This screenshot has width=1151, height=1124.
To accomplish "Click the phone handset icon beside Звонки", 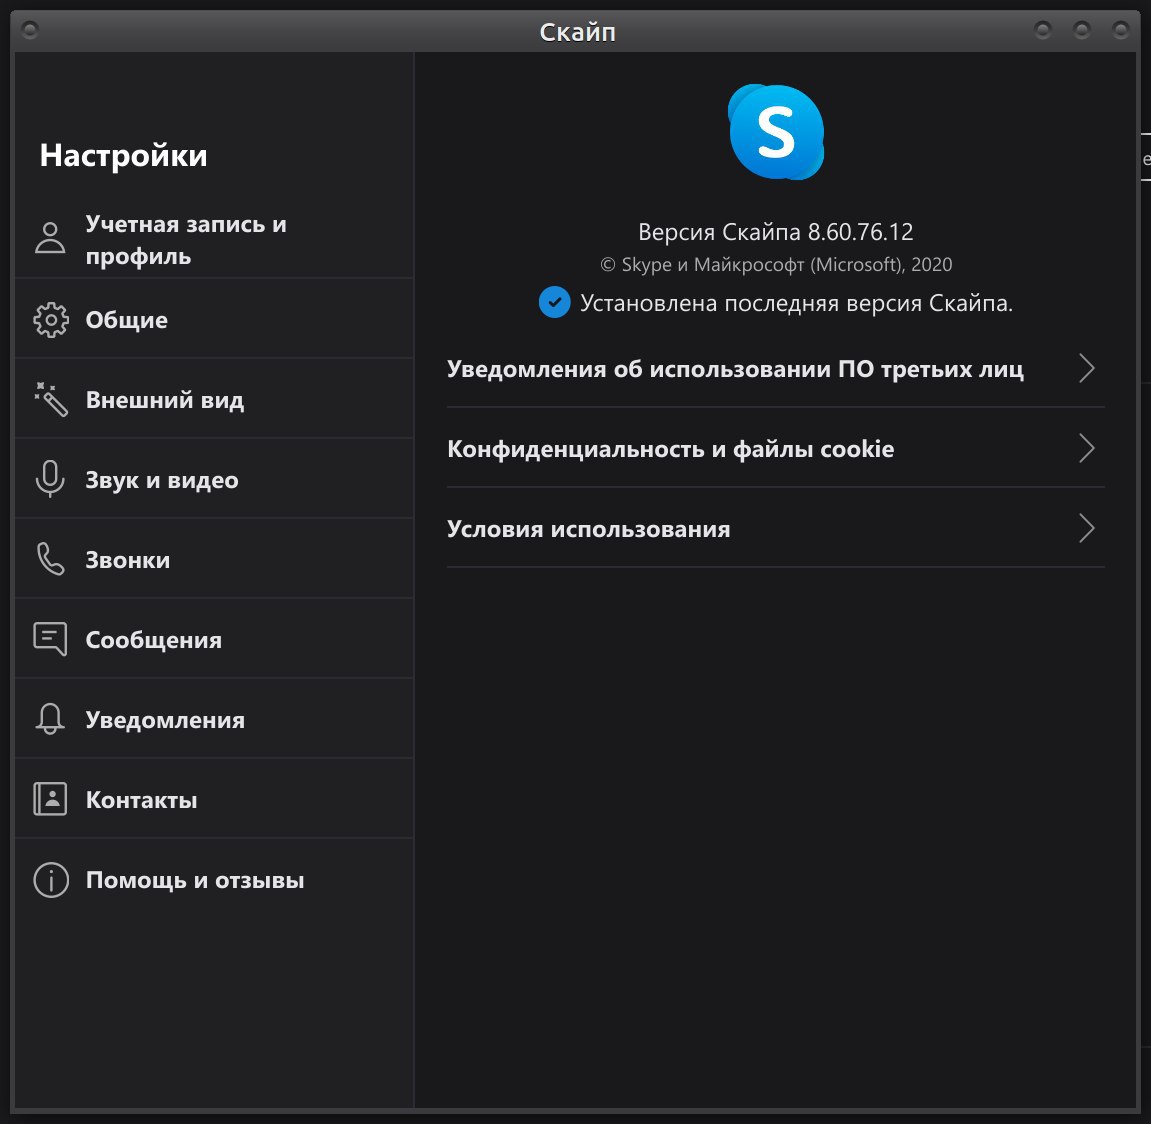I will tap(51, 559).
